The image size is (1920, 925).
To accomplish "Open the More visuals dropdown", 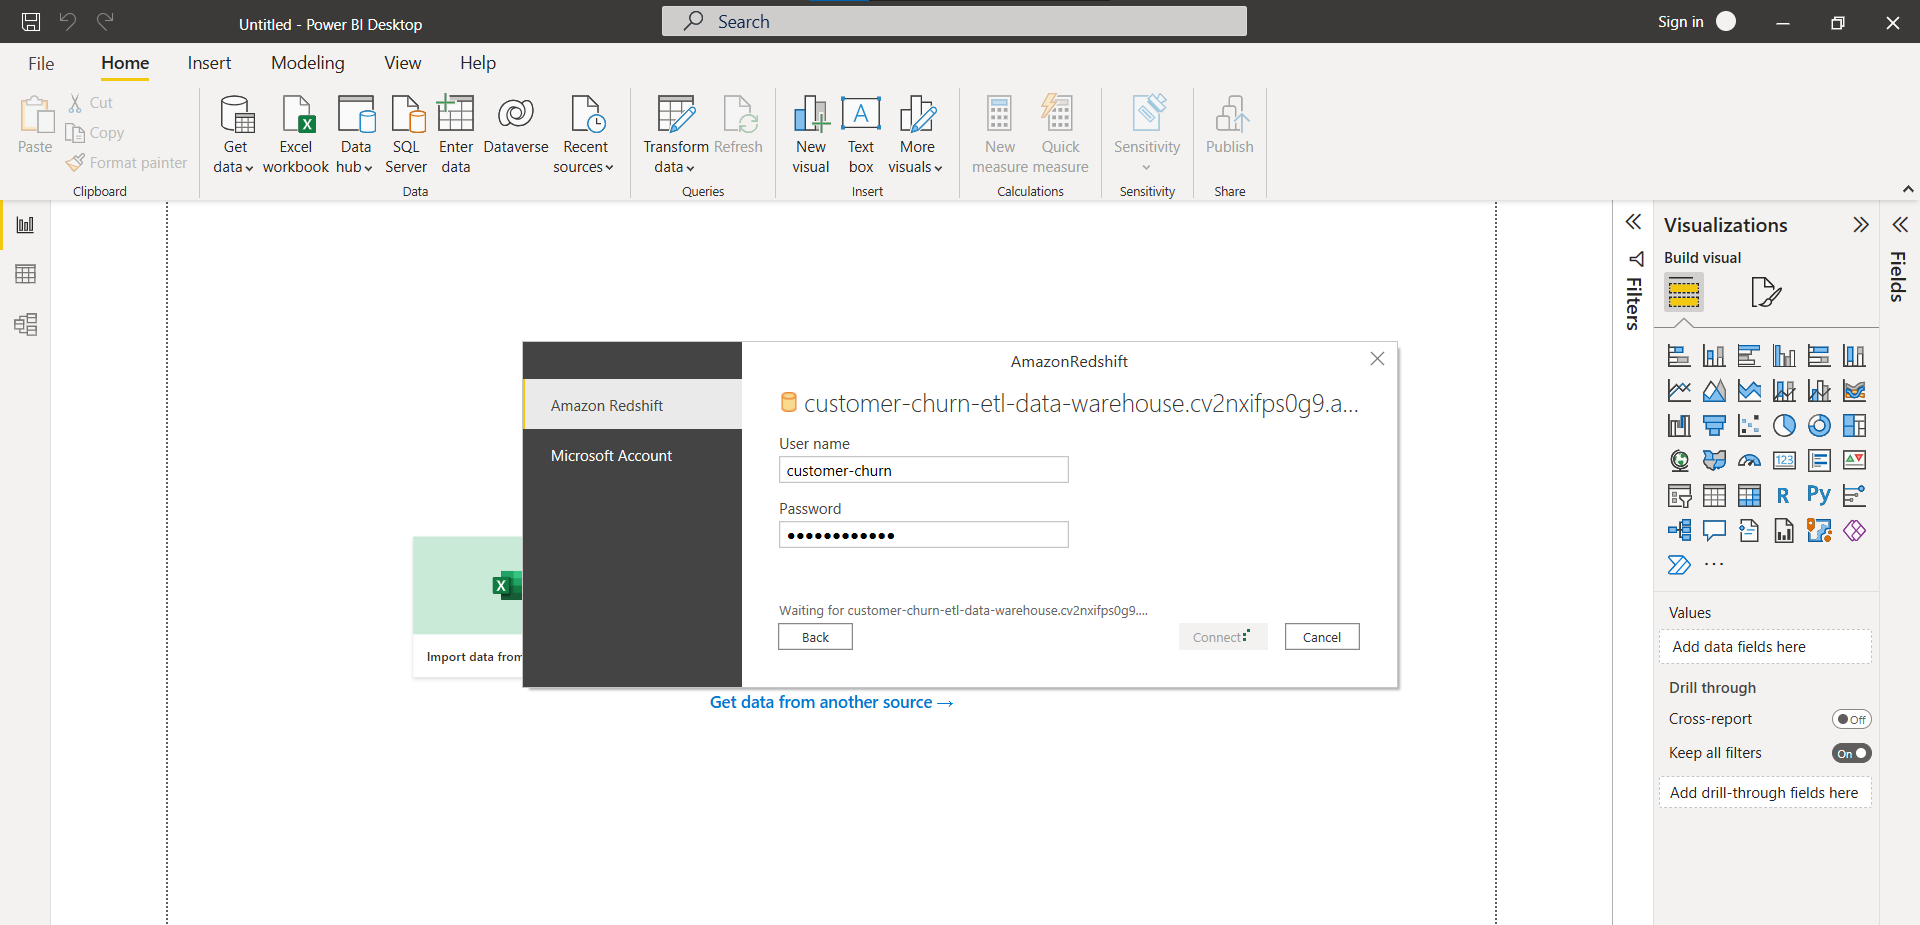I will pos(916,135).
